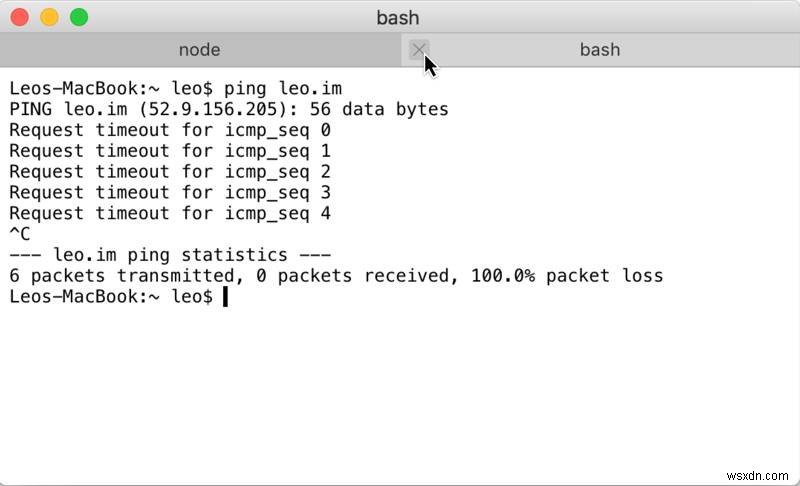Click the icmp_seq 2 timeout line
800x486 pixels.
(x=170, y=172)
